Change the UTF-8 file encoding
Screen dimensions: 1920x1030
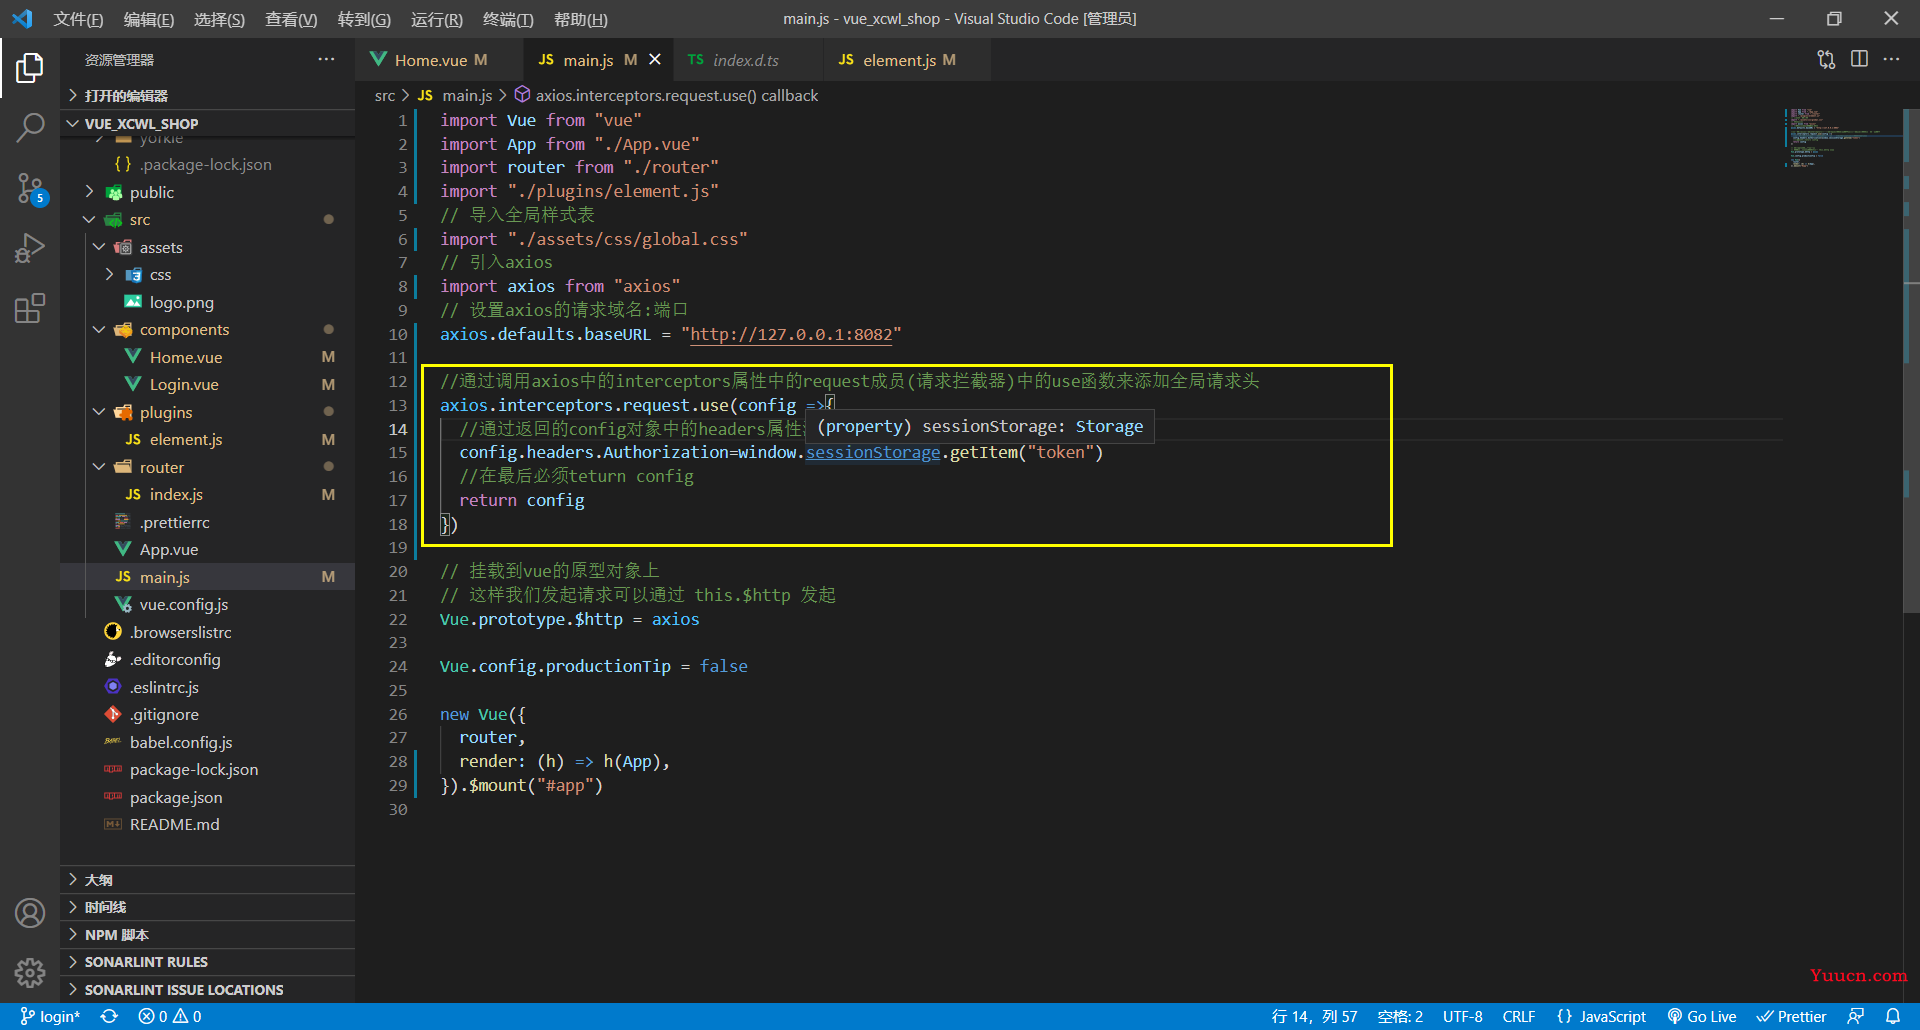click(1463, 1016)
